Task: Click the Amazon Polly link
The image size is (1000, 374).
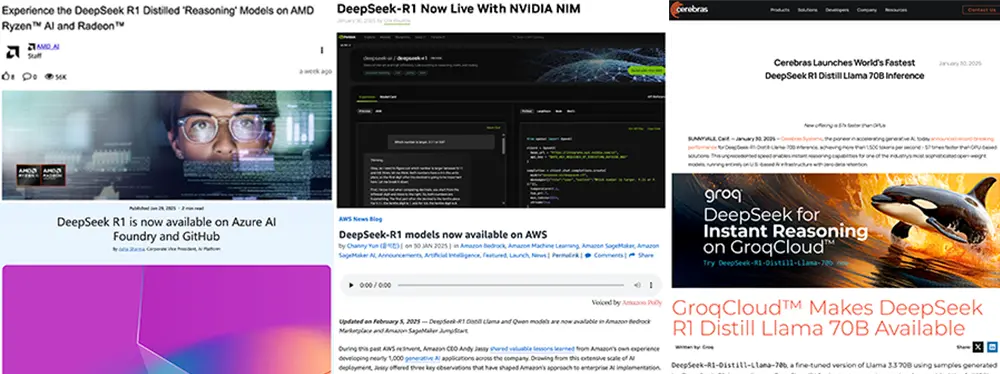Action: coord(642,303)
